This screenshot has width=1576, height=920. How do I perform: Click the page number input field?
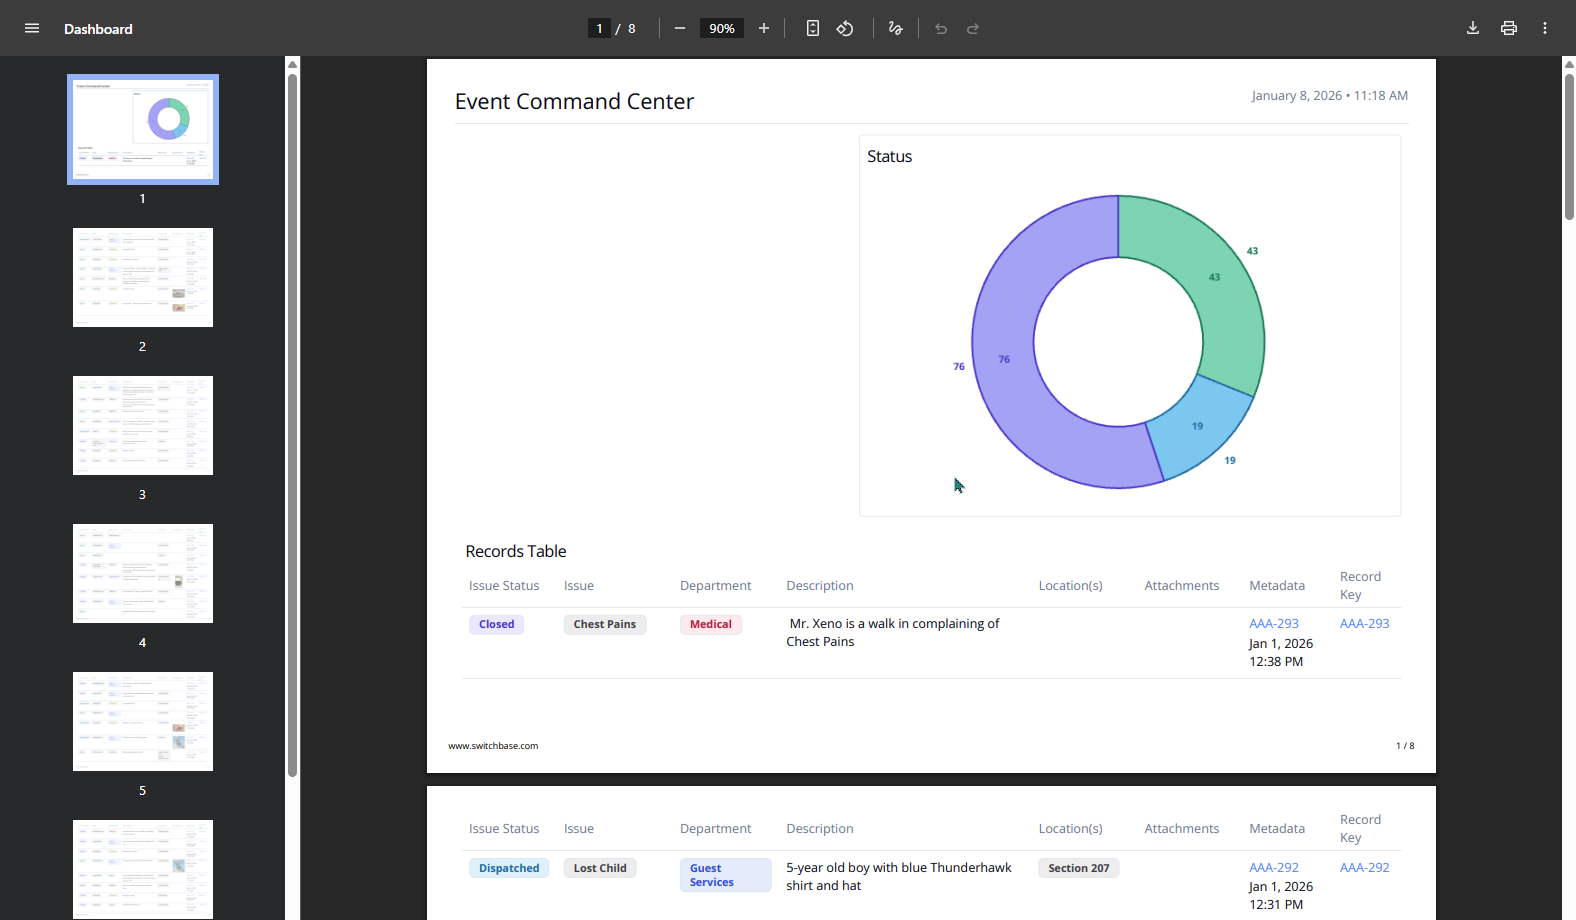tap(599, 28)
